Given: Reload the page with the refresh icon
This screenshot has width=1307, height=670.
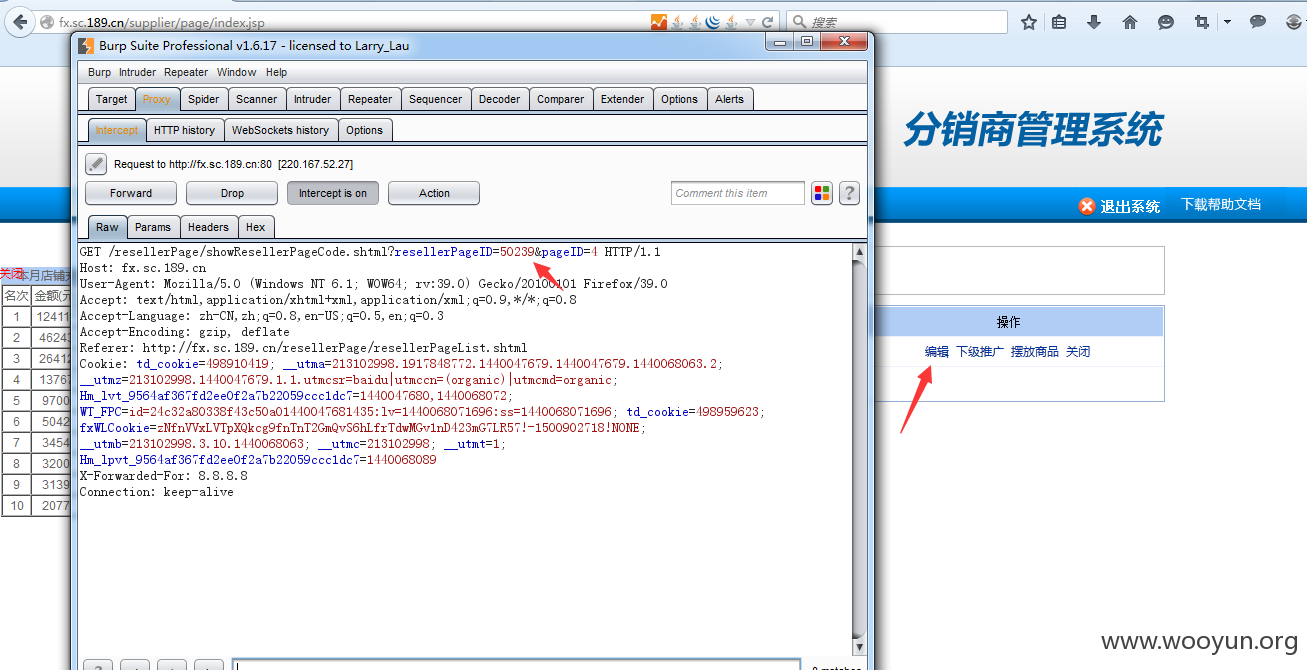Looking at the screenshot, I should (x=768, y=21).
